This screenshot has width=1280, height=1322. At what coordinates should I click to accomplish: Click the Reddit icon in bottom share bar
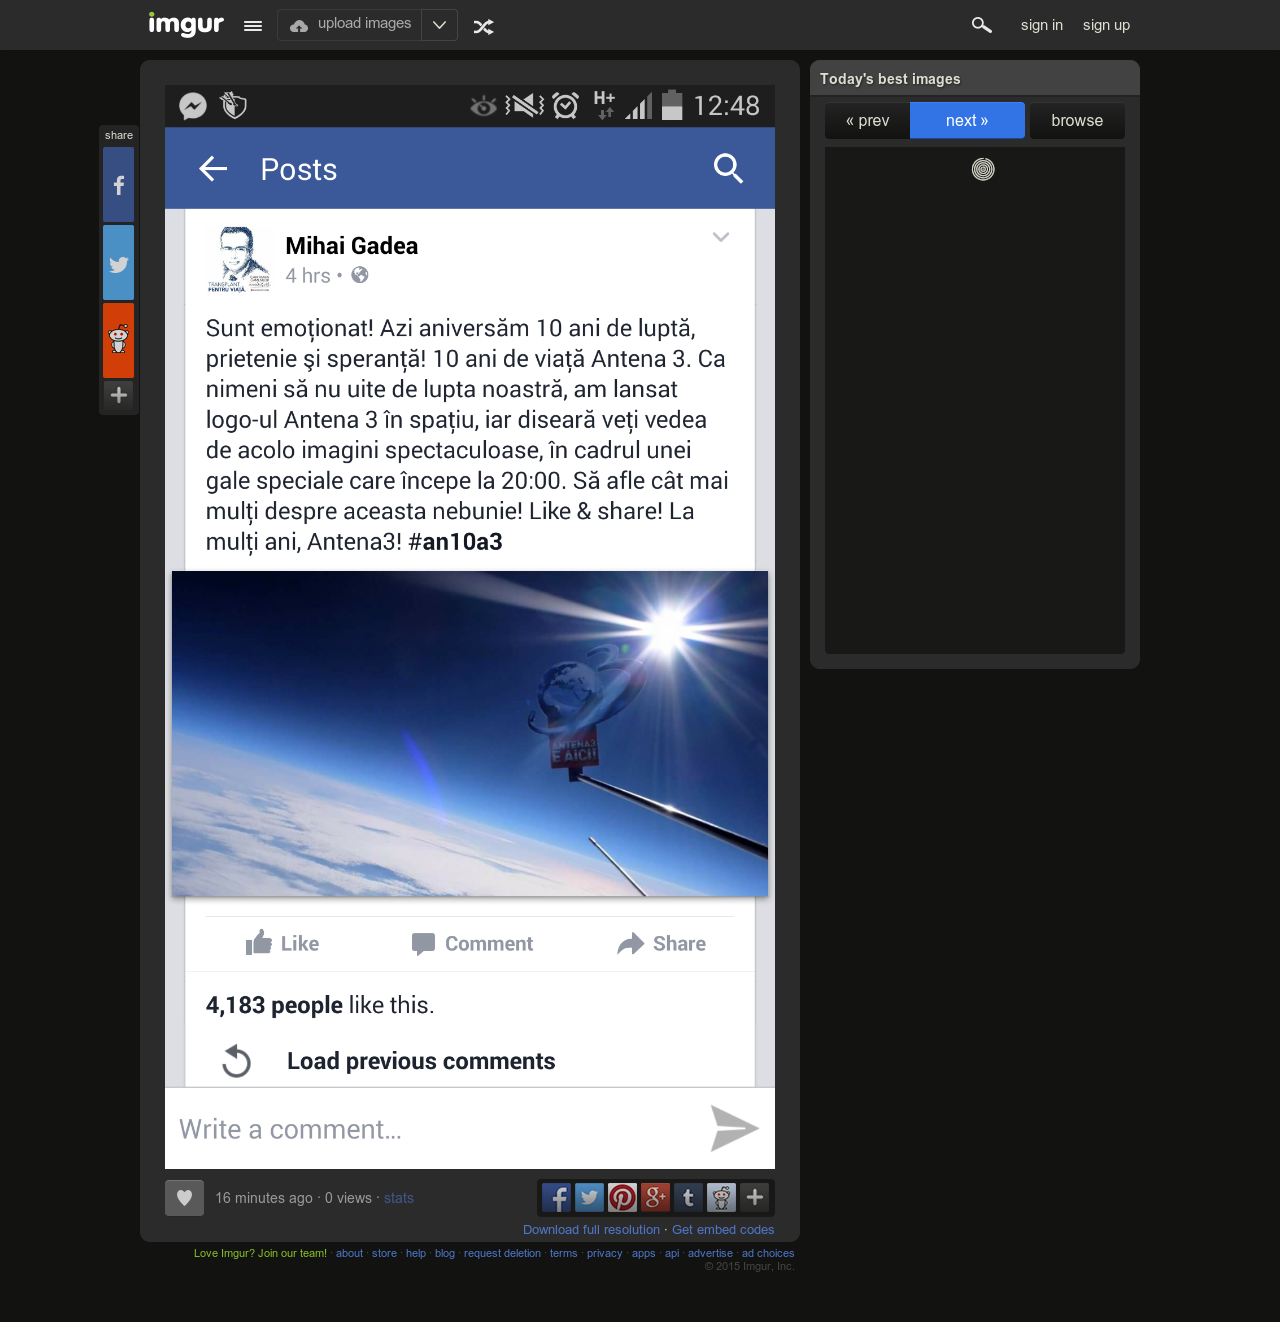pos(721,1197)
